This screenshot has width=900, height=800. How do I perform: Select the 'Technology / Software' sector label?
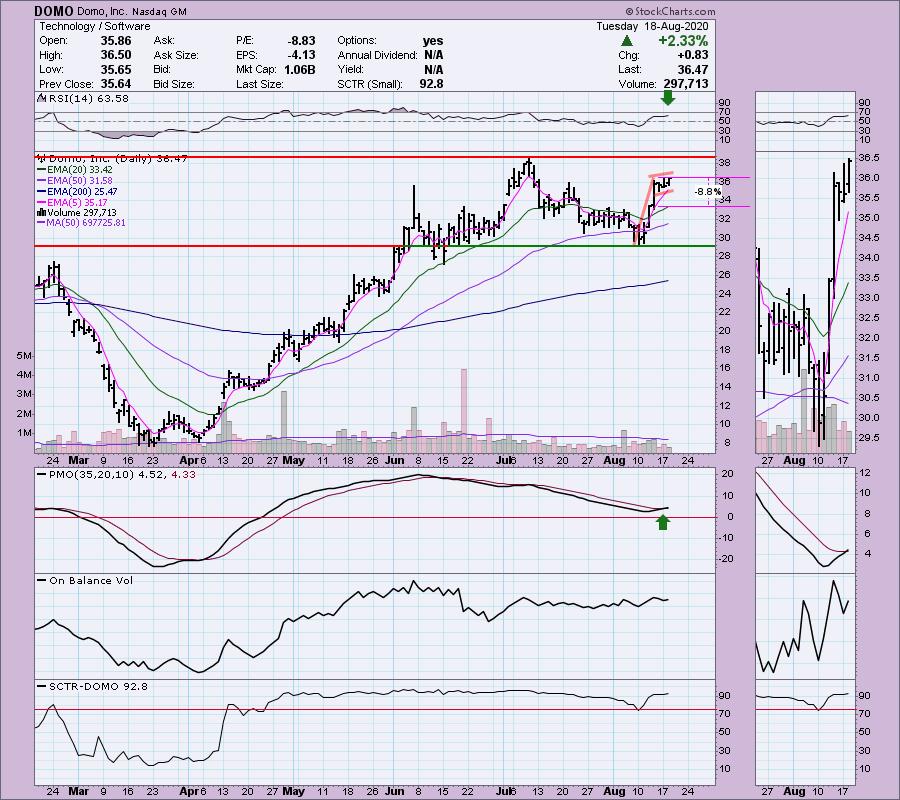95,26
